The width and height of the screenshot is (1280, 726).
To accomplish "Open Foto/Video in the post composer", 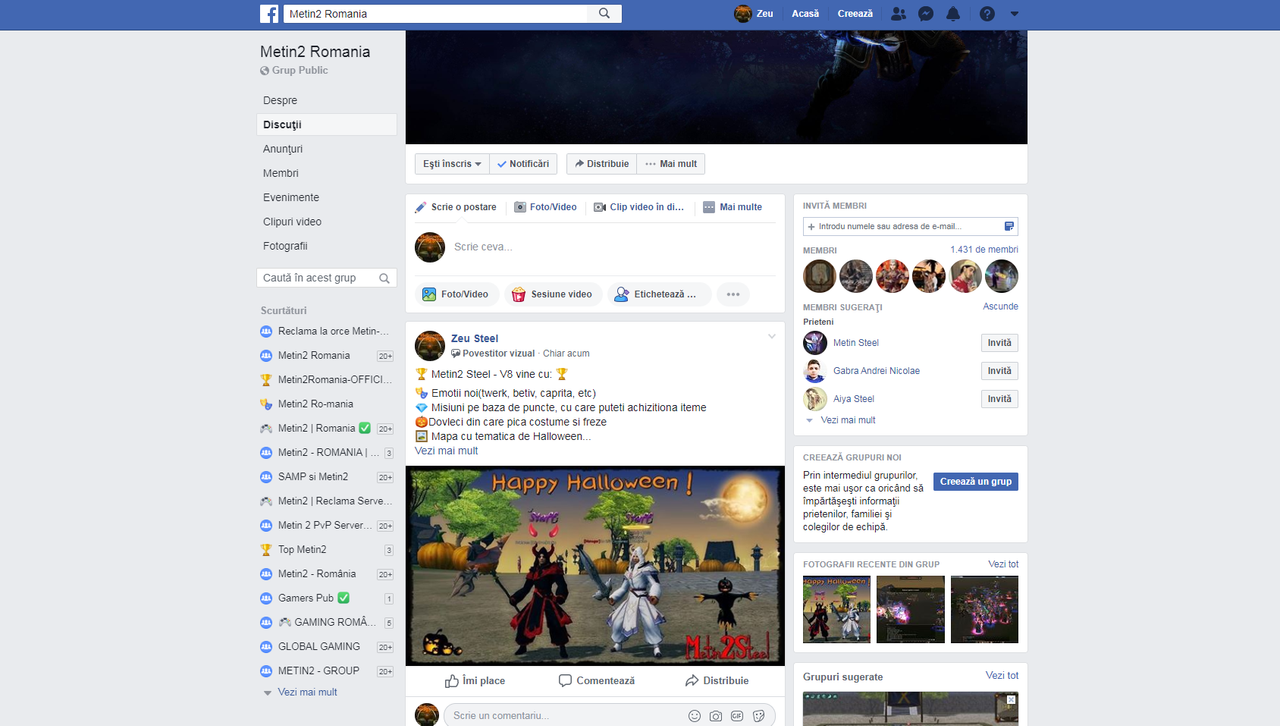I will 459,294.
